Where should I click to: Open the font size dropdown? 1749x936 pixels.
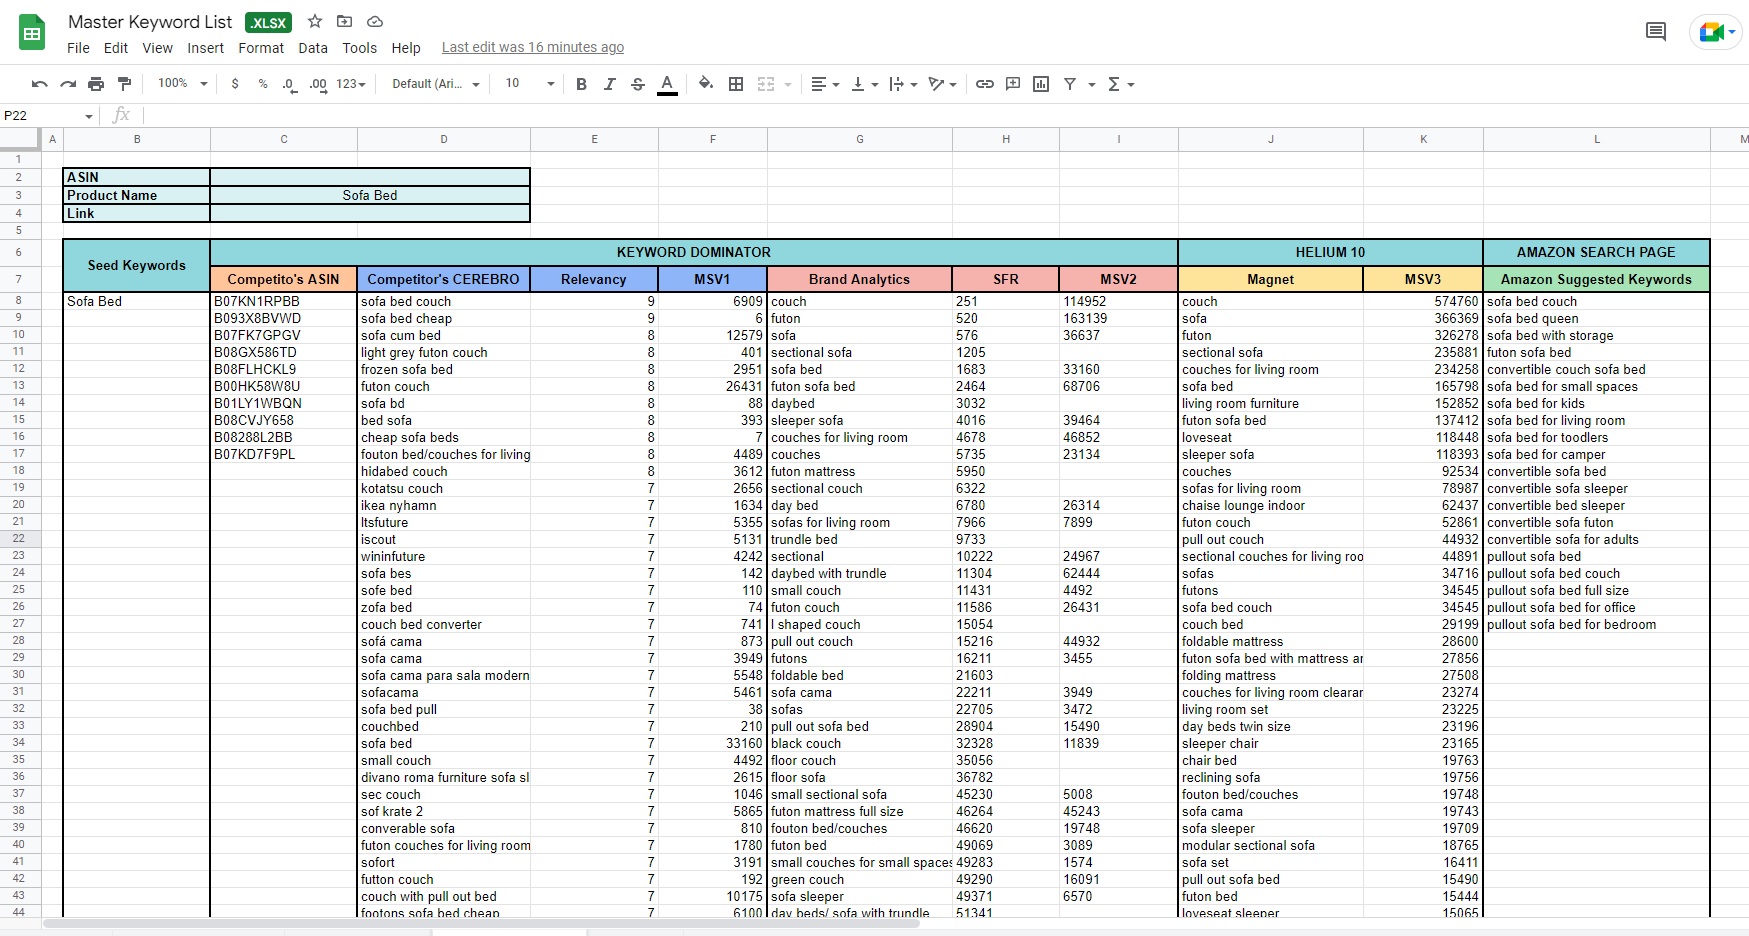click(x=529, y=84)
